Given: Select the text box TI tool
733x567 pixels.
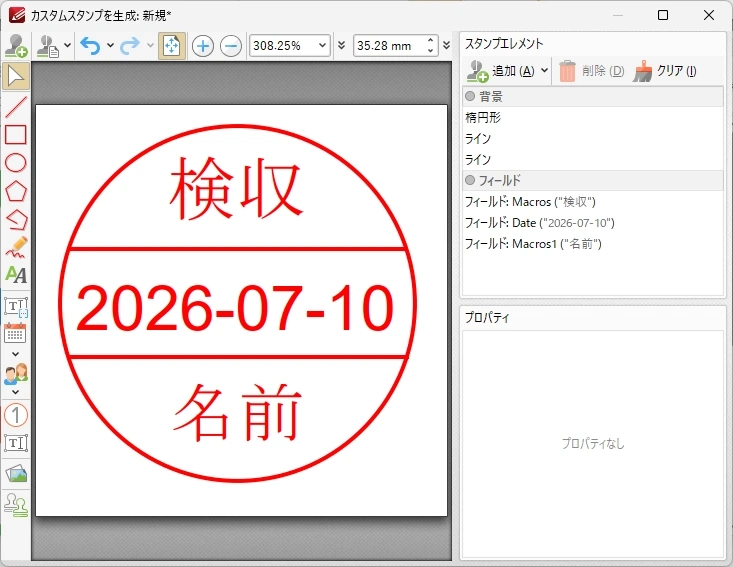Looking at the screenshot, I should [x=16, y=443].
